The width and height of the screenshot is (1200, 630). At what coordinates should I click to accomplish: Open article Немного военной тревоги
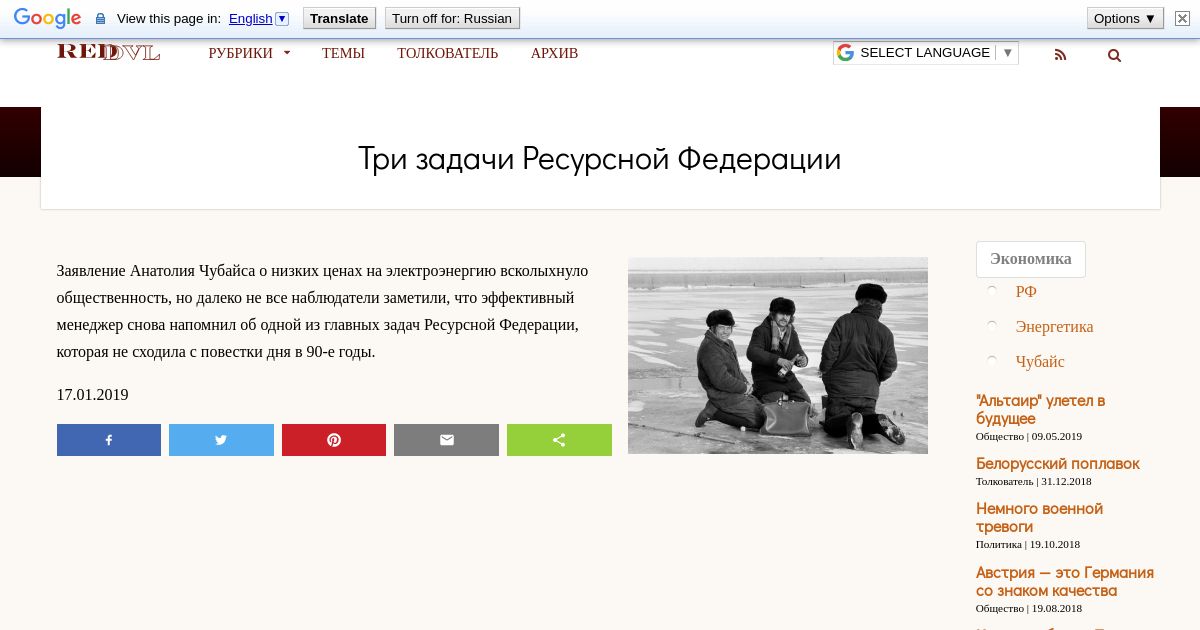1039,518
